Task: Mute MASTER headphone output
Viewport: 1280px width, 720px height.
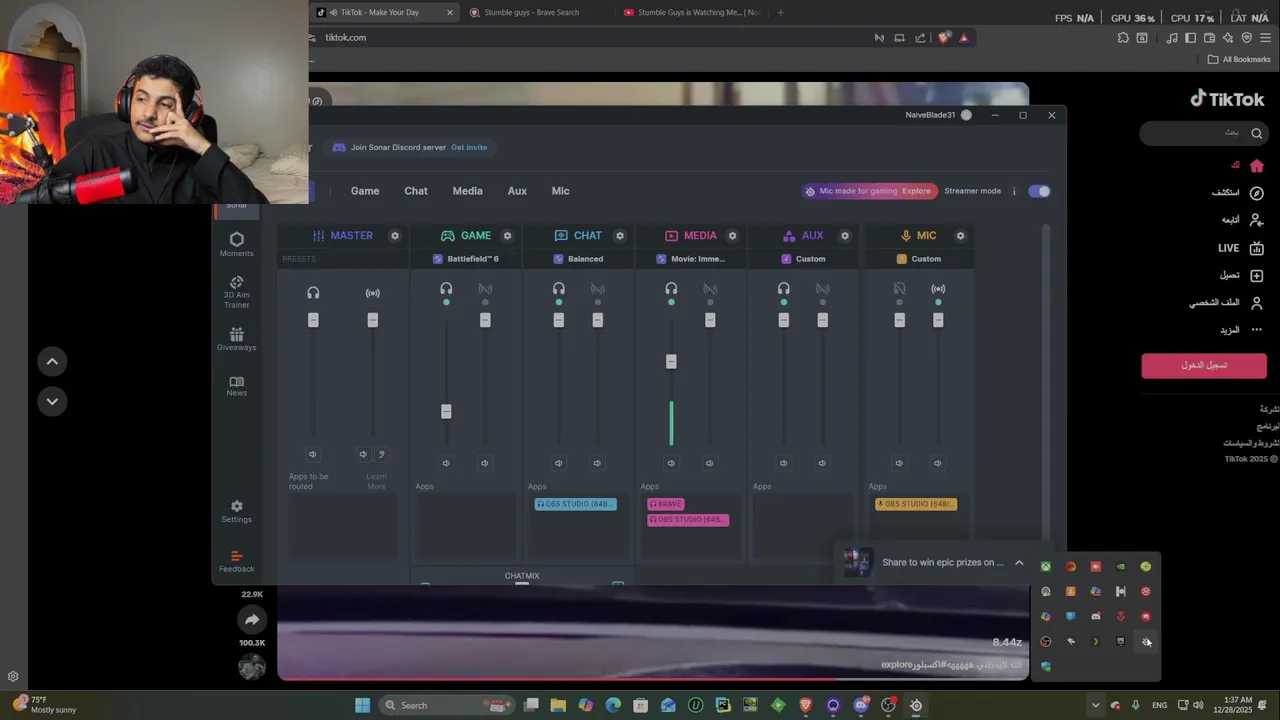Action: point(313,454)
